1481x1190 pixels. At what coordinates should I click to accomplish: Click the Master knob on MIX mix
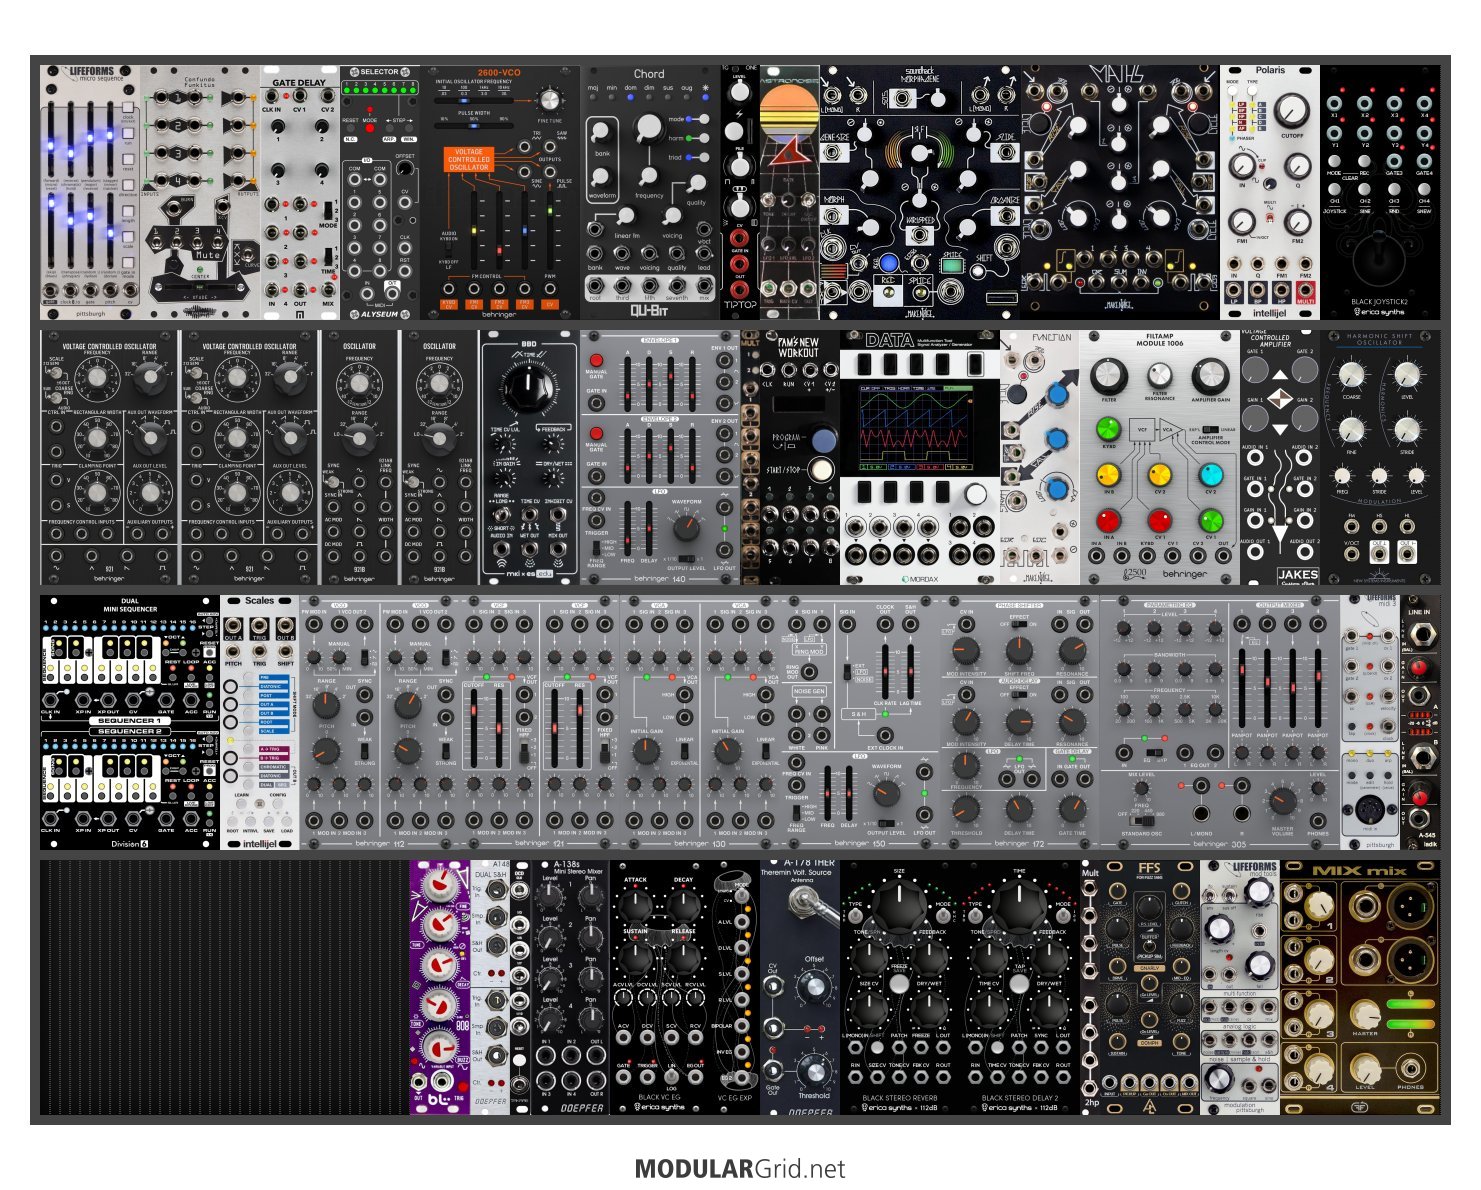pyautogui.click(x=1366, y=1015)
